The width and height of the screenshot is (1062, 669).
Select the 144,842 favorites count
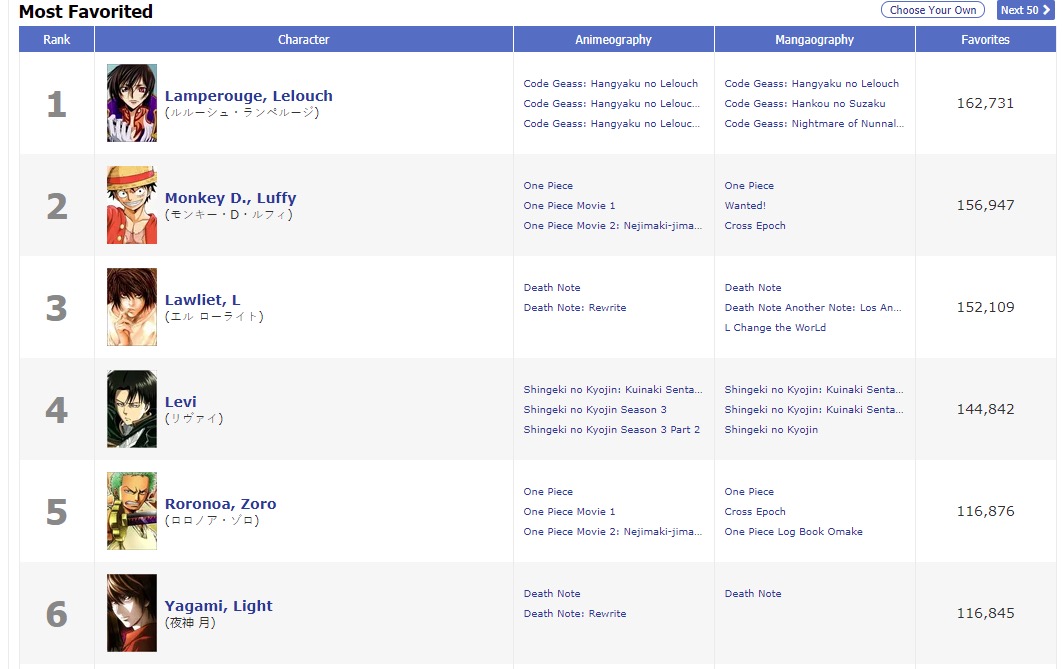(985, 409)
